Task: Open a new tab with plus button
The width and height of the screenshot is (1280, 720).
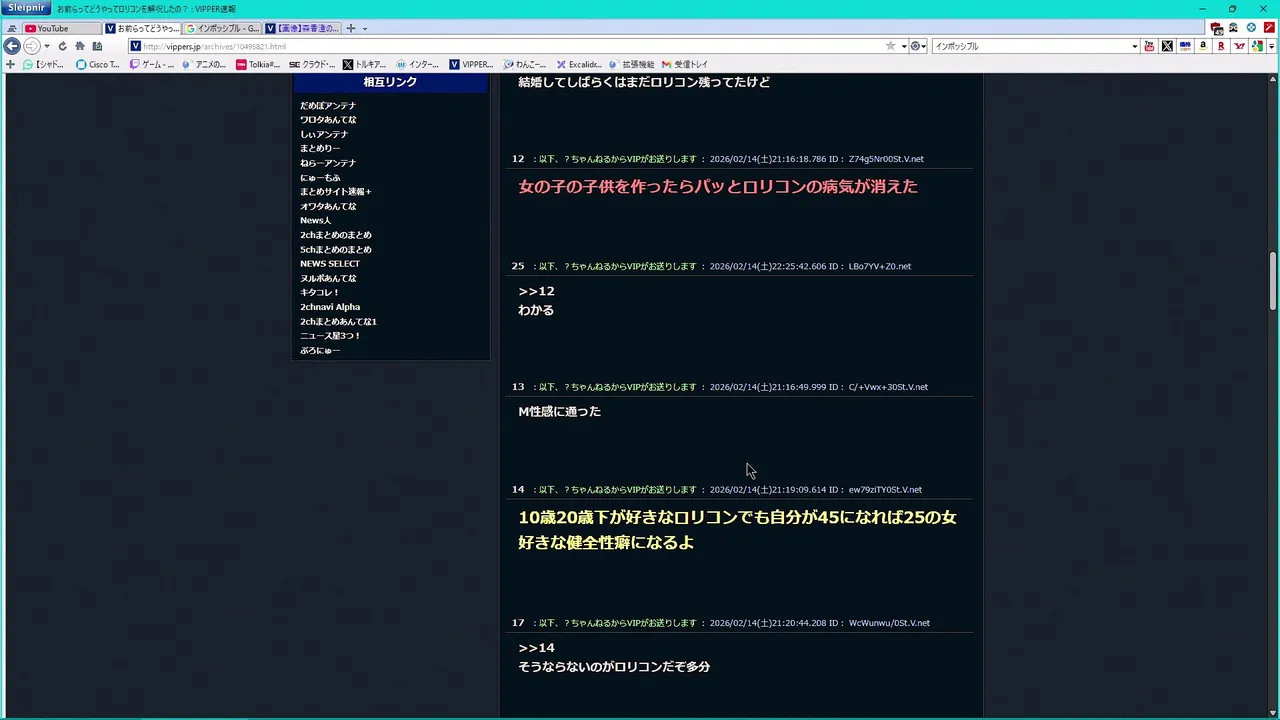Action: coord(351,28)
